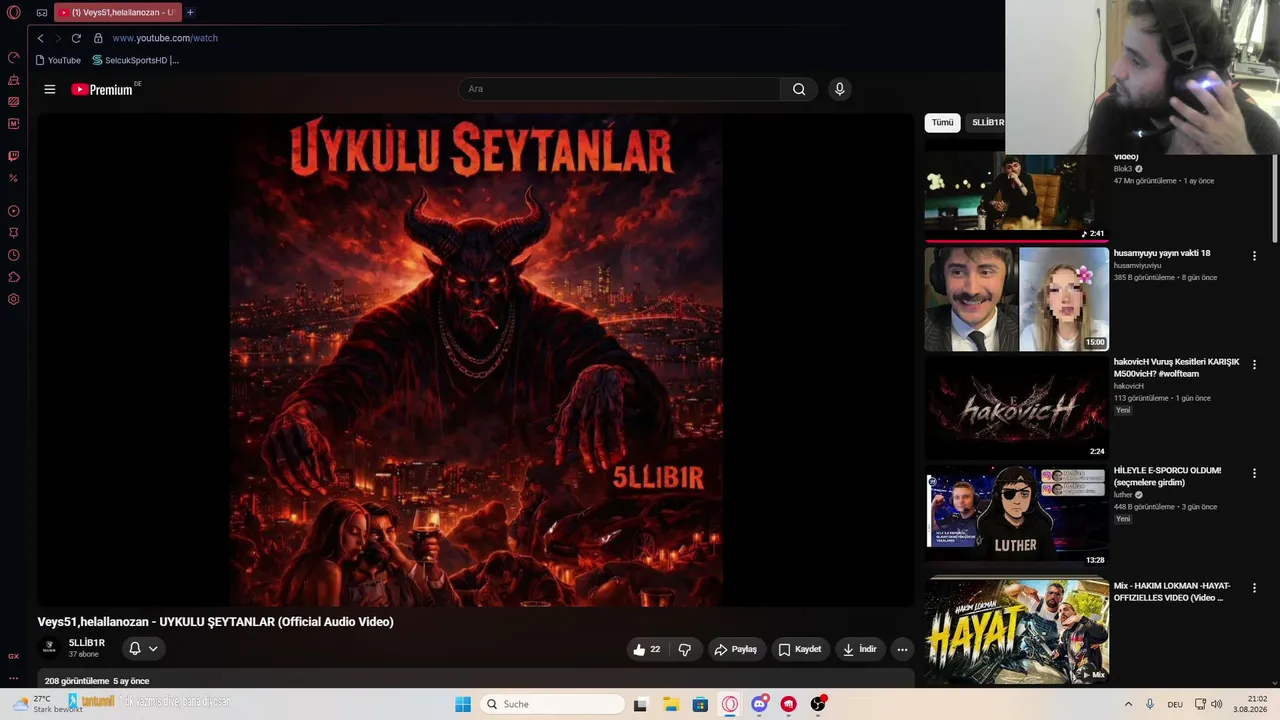
Task: Click the Paylaş share button
Action: point(735,649)
